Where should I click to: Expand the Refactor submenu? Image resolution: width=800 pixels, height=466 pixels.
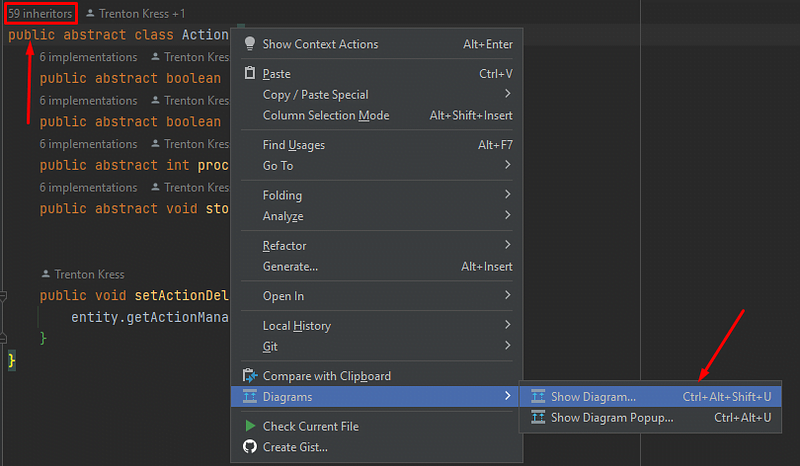[377, 246]
